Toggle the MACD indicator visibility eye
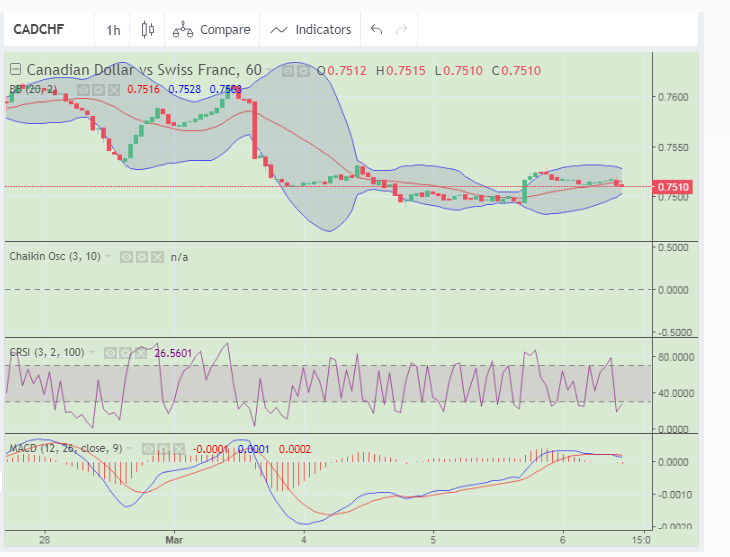Viewport: 730px width, 557px height. [x=149, y=448]
